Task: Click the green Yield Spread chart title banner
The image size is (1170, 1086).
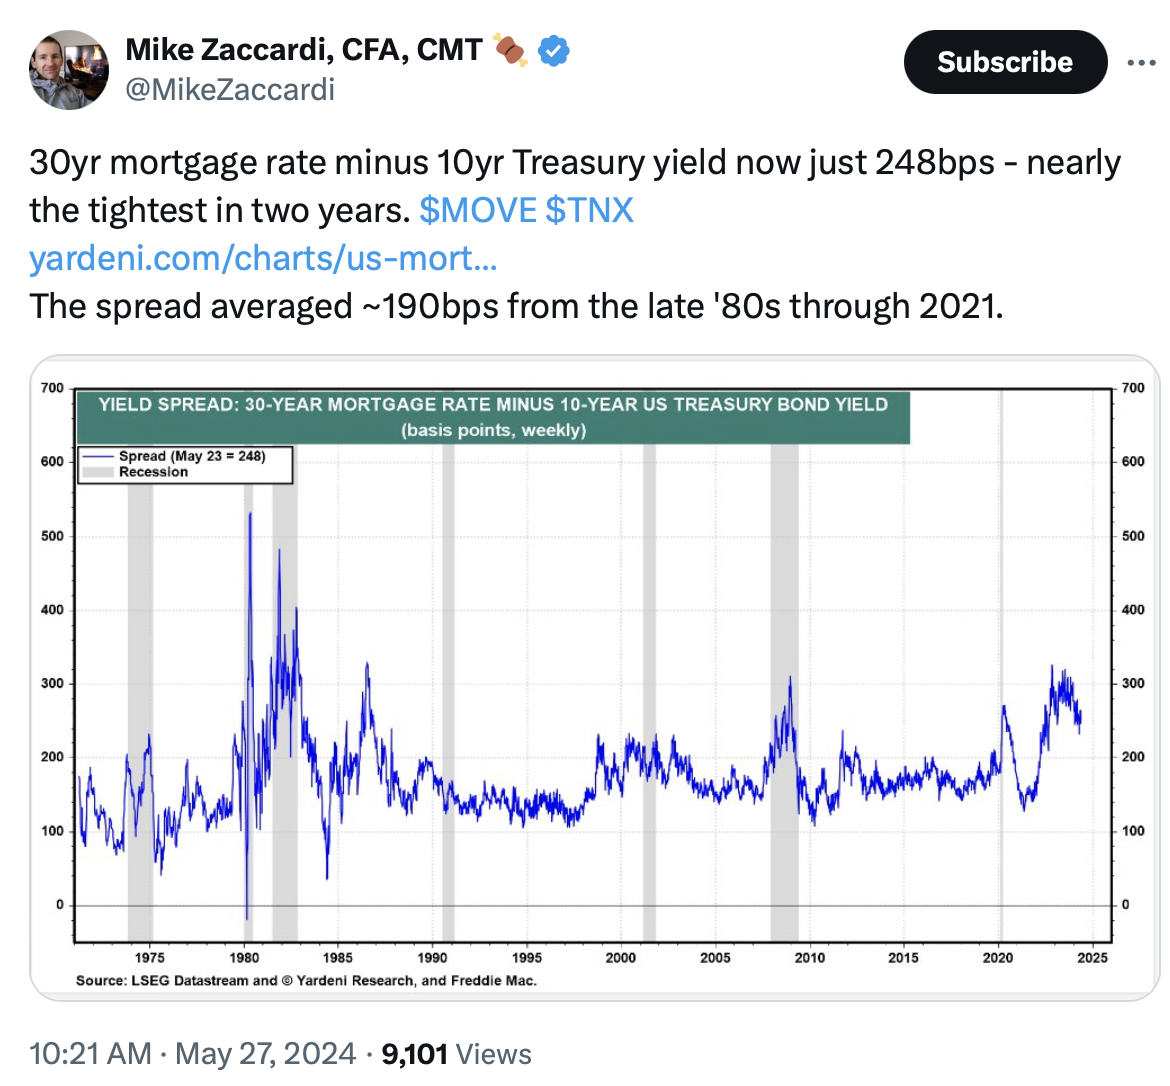Action: (493, 417)
